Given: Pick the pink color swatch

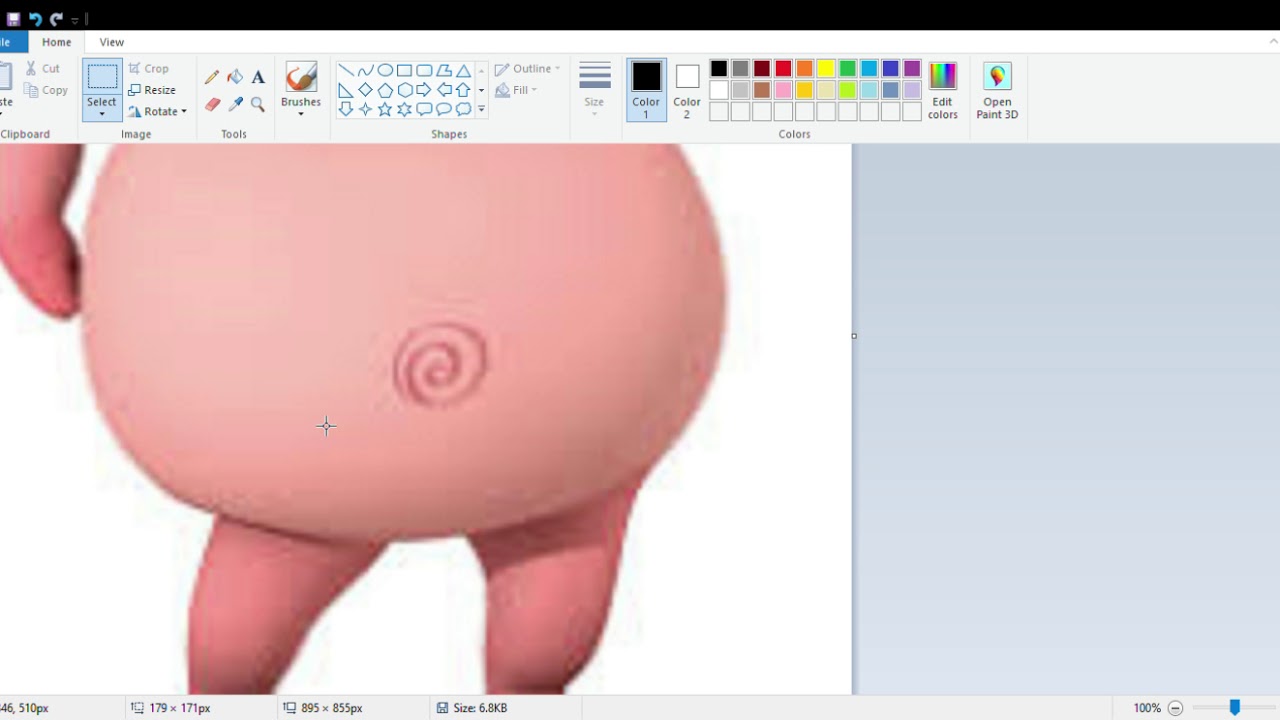Looking at the screenshot, I should [x=783, y=90].
